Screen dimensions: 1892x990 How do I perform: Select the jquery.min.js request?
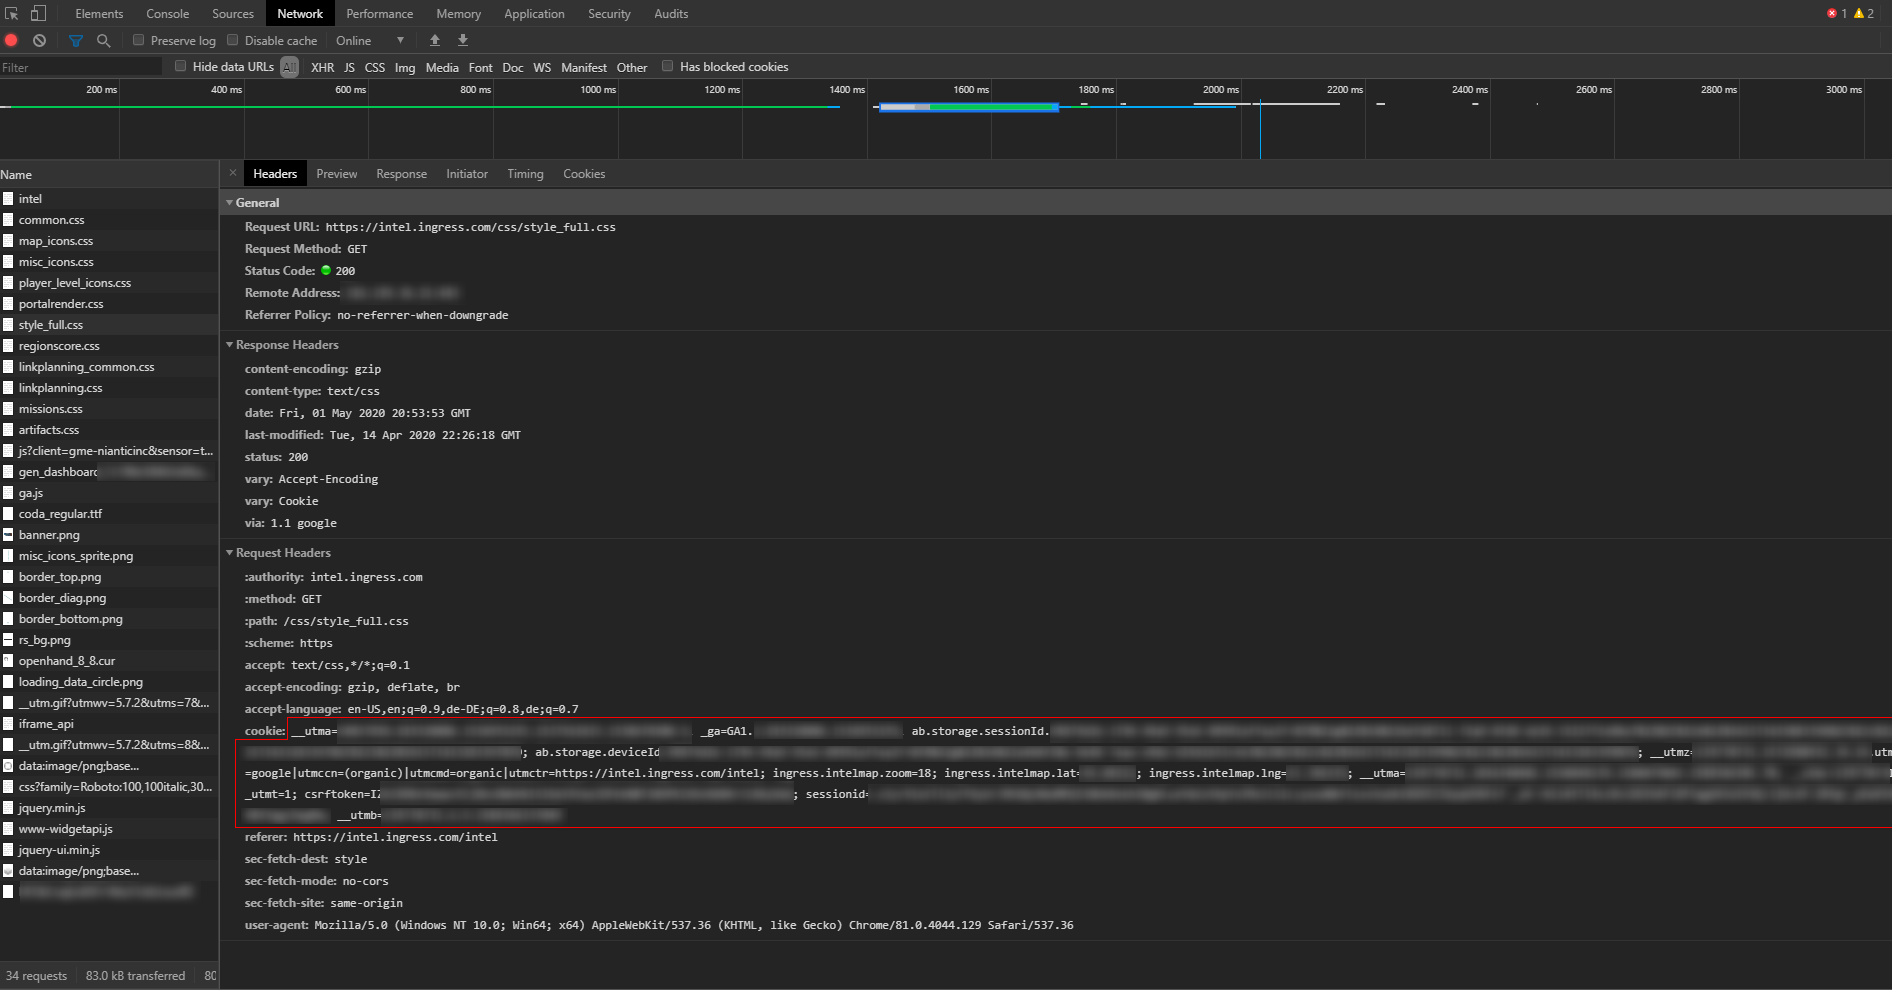point(109,807)
